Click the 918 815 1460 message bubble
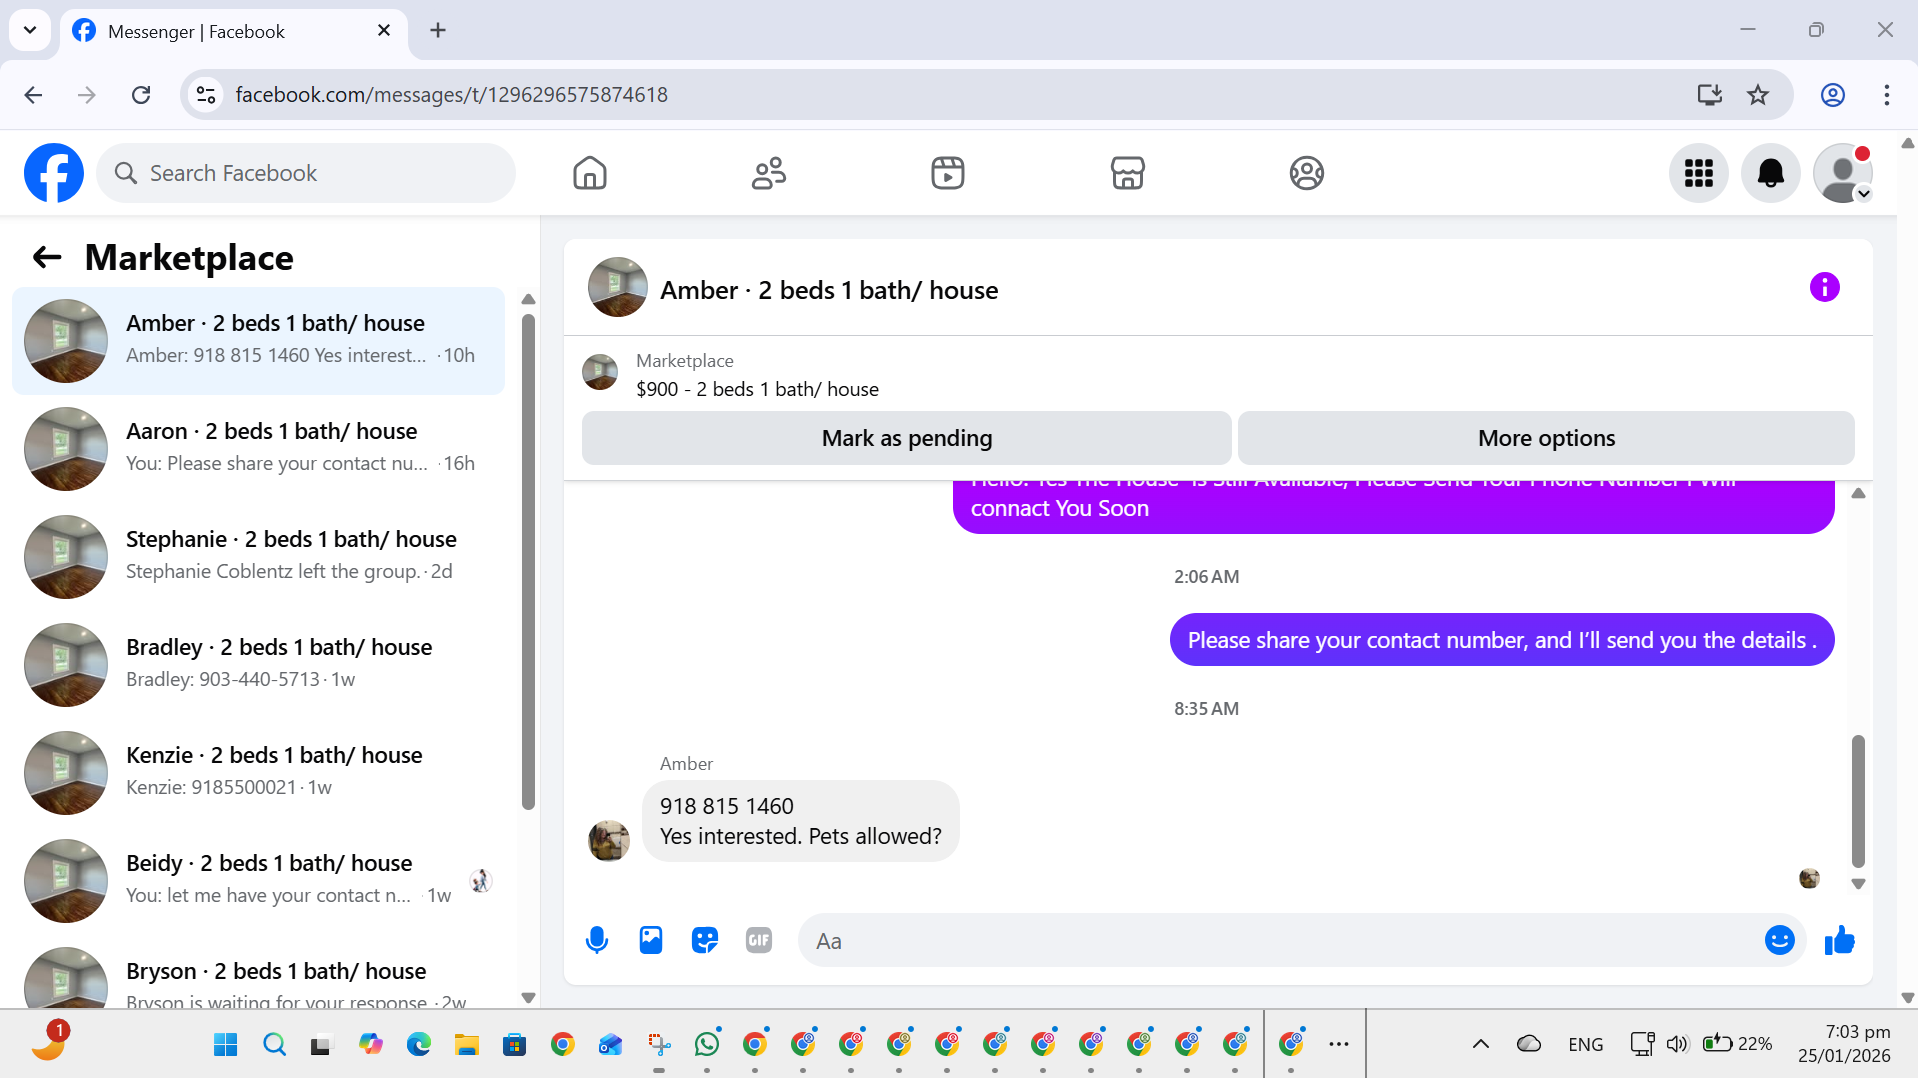The width and height of the screenshot is (1918, 1078). [801, 821]
